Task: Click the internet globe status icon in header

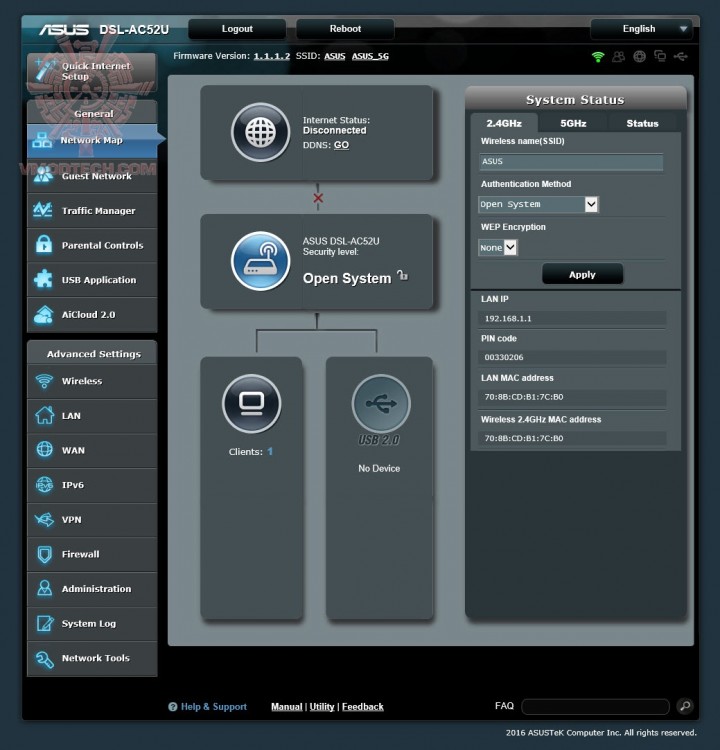Action: [x=640, y=56]
